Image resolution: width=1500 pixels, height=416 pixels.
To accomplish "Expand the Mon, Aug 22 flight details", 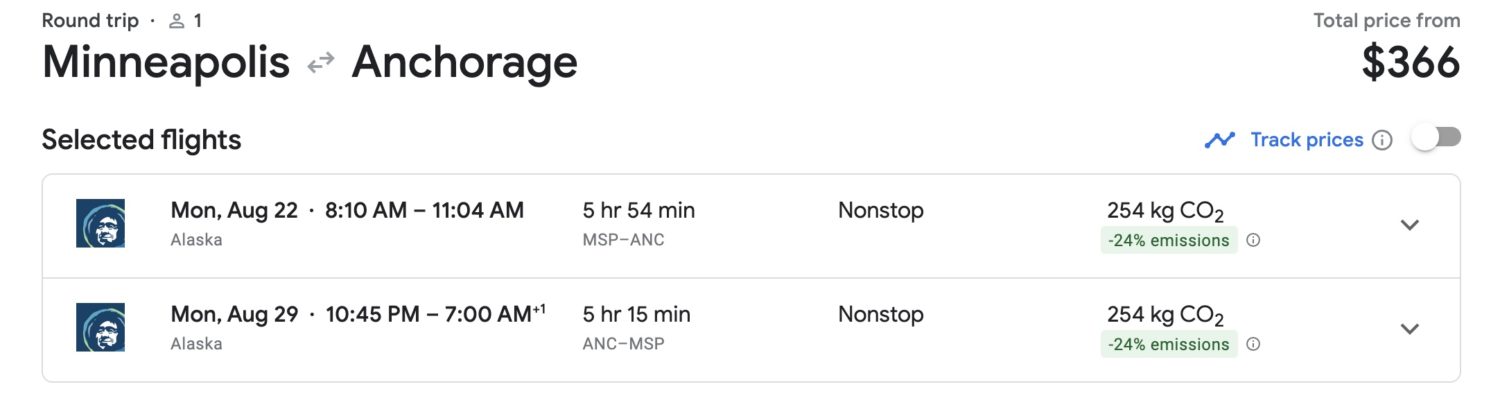I will tap(1409, 225).
